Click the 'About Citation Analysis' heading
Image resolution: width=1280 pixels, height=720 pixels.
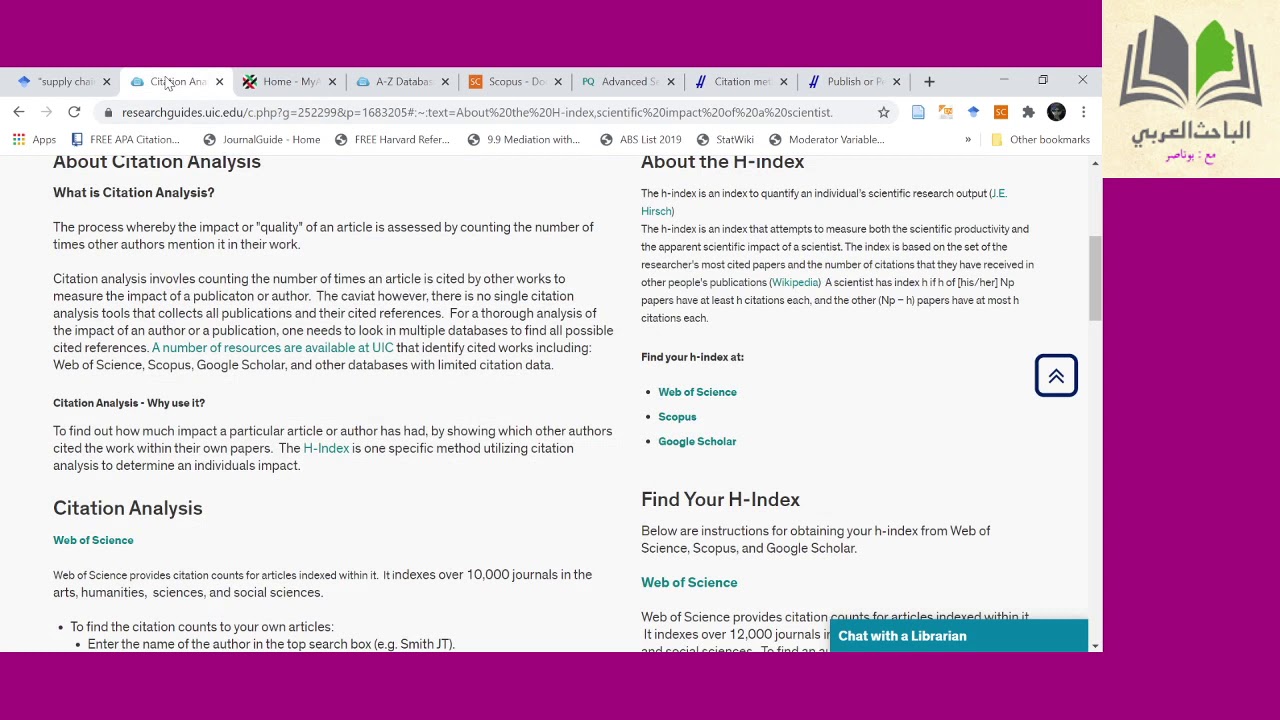tap(157, 162)
